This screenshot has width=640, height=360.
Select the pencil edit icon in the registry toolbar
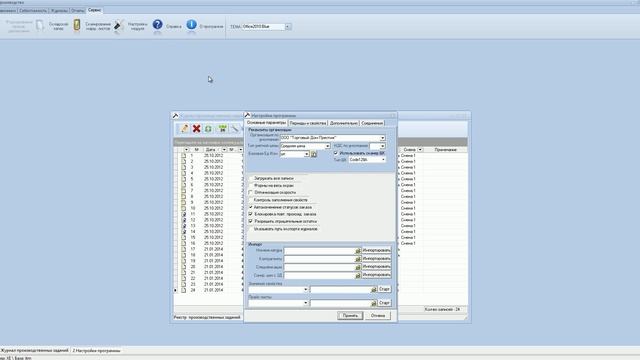pyautogui.click(x=184, y=129)
